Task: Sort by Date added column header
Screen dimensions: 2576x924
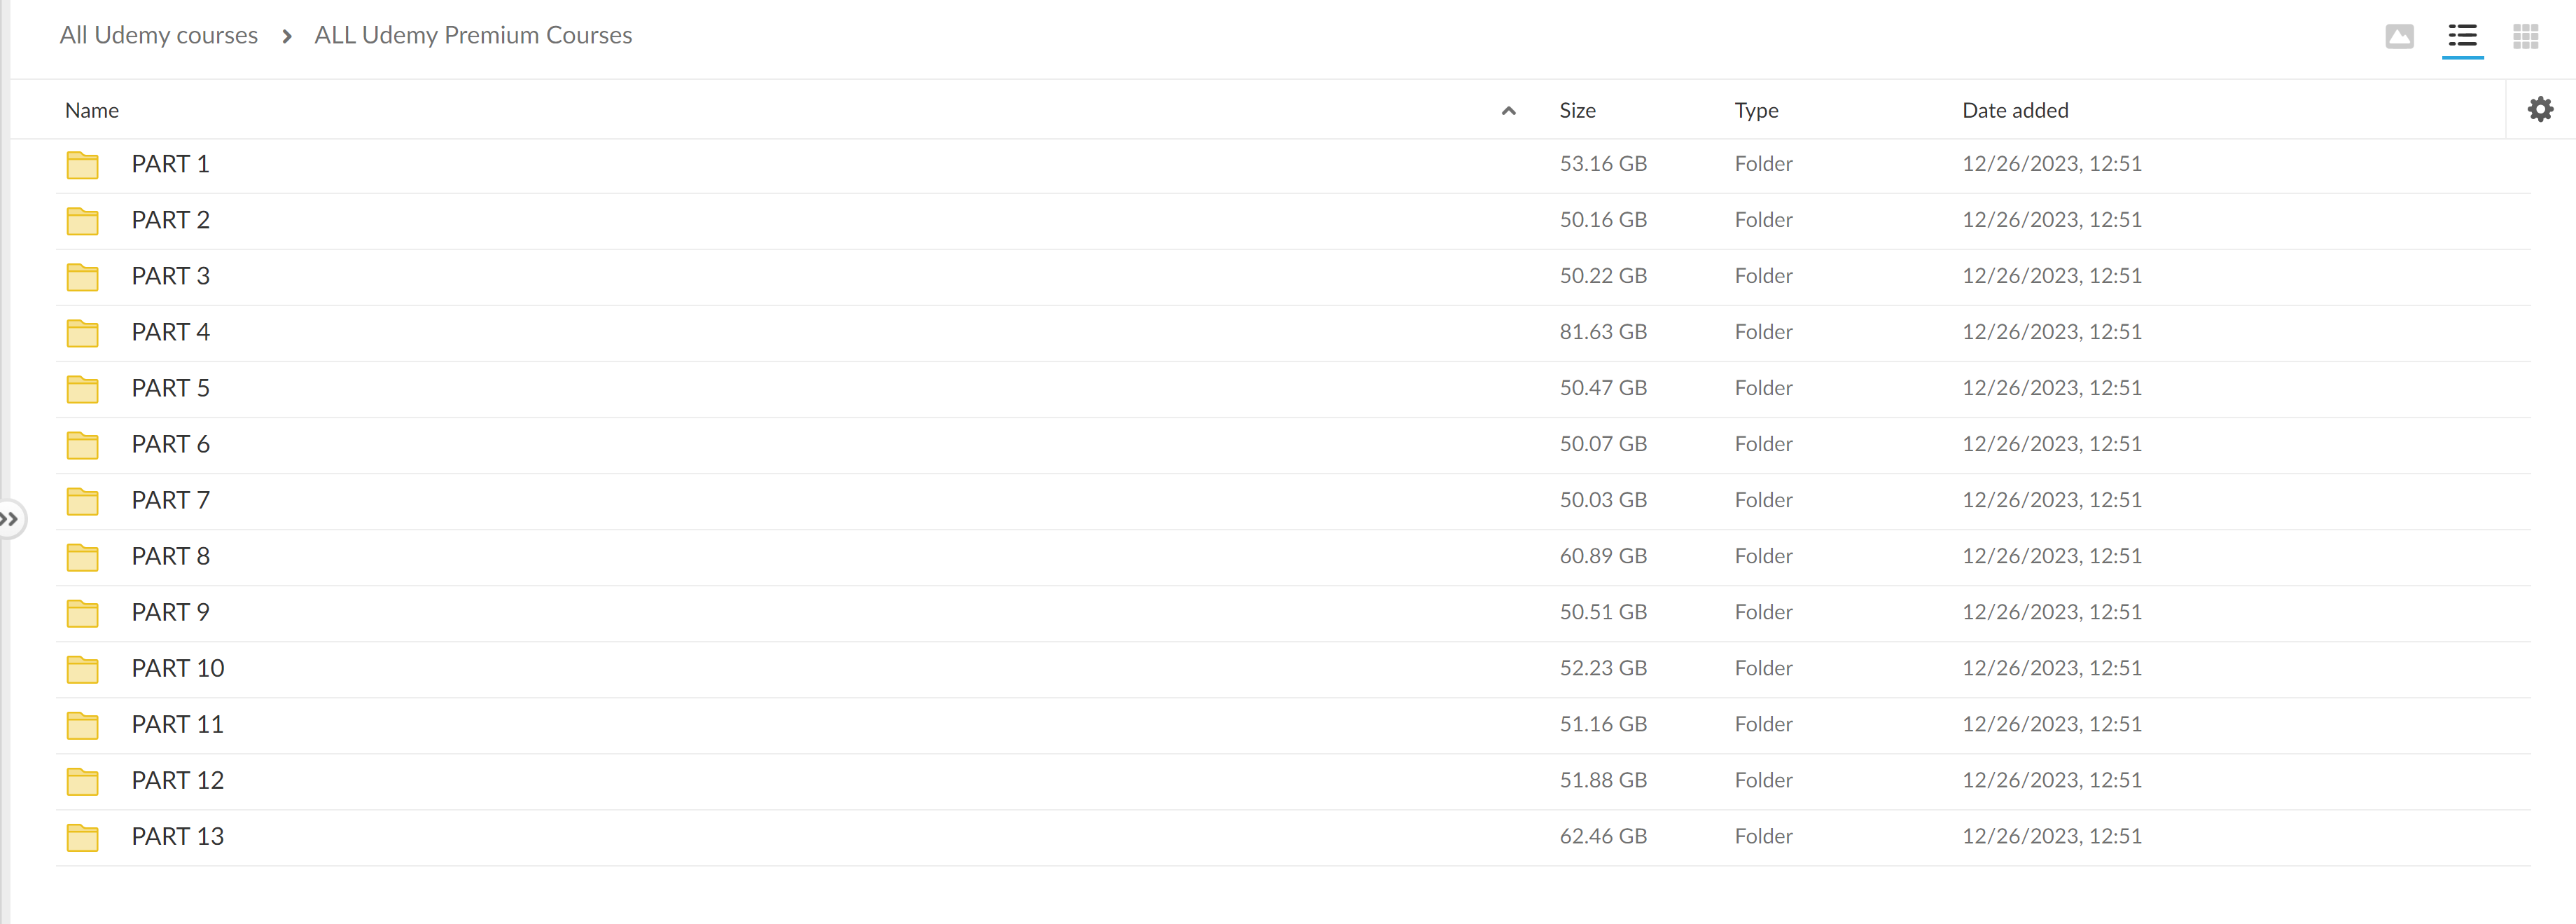Action: point(2015,111)
